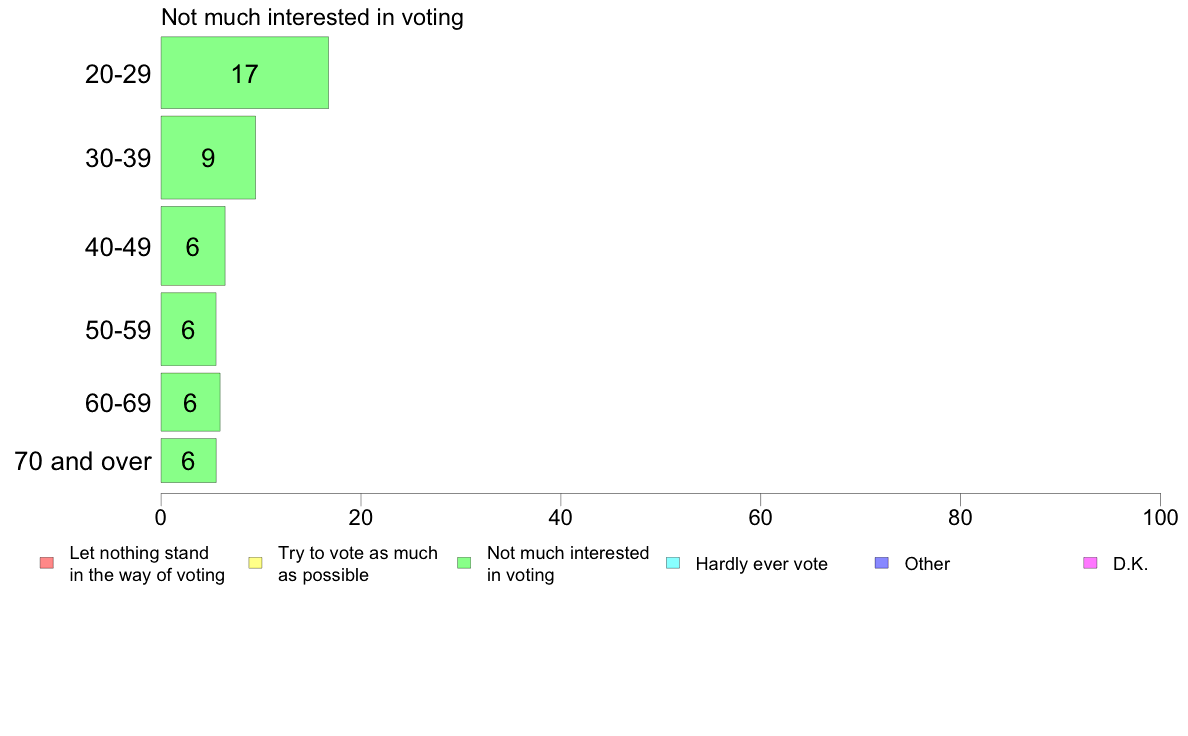This screenshot has width=1188, height=736.
Task: Click the 'D.K.' legend label
Action: [1130, 564]
